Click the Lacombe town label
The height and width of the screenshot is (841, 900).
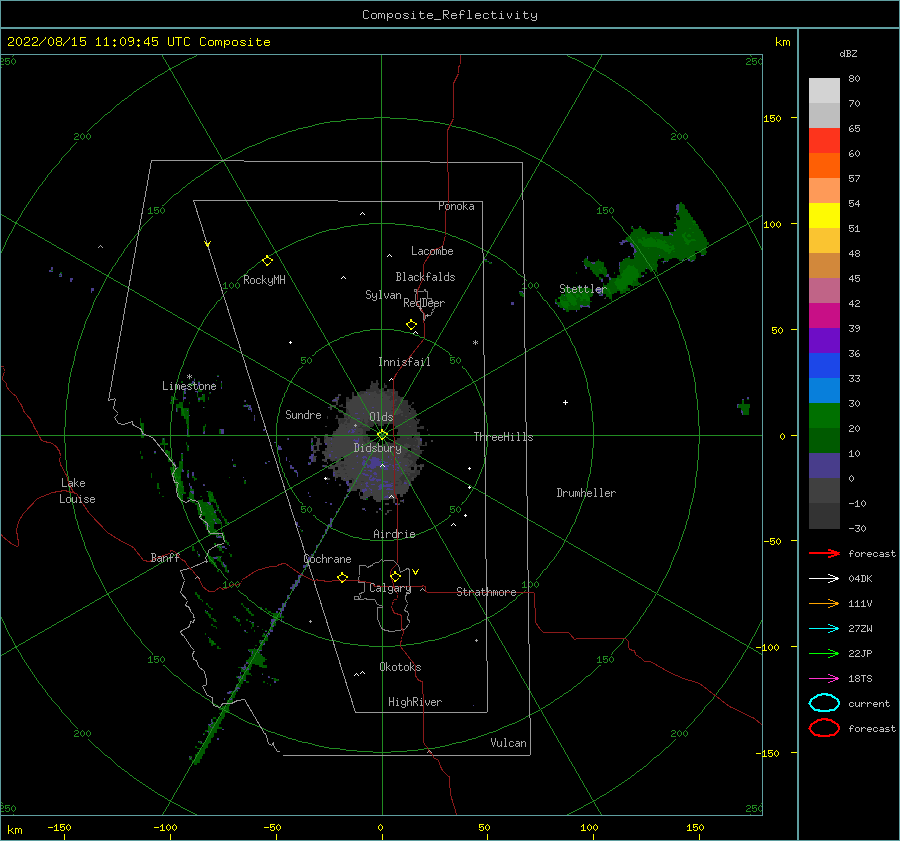point(432,251)
